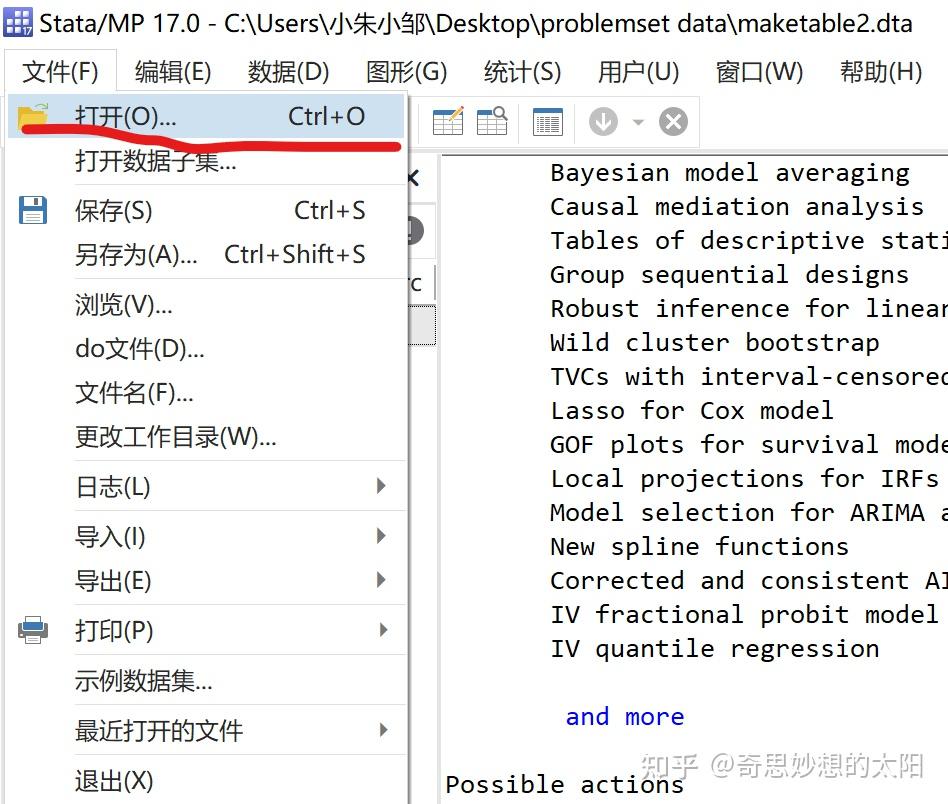
Task: Open the 窗口(W) menu
Action: pyautogui.click(x=759, y=72)
